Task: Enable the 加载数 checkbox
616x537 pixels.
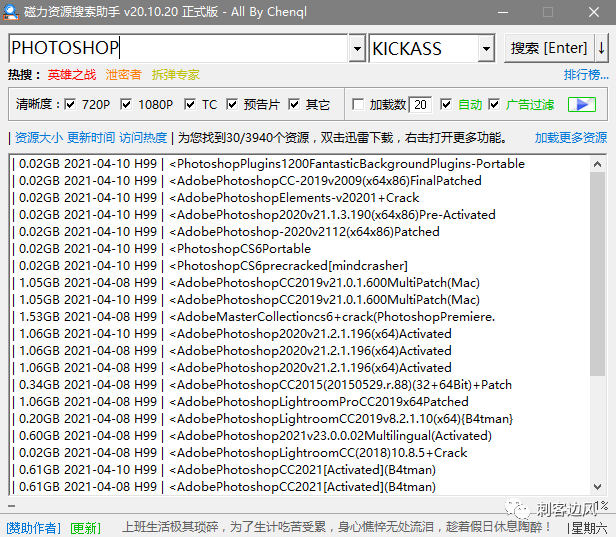Action: click(x=358, y=104)
